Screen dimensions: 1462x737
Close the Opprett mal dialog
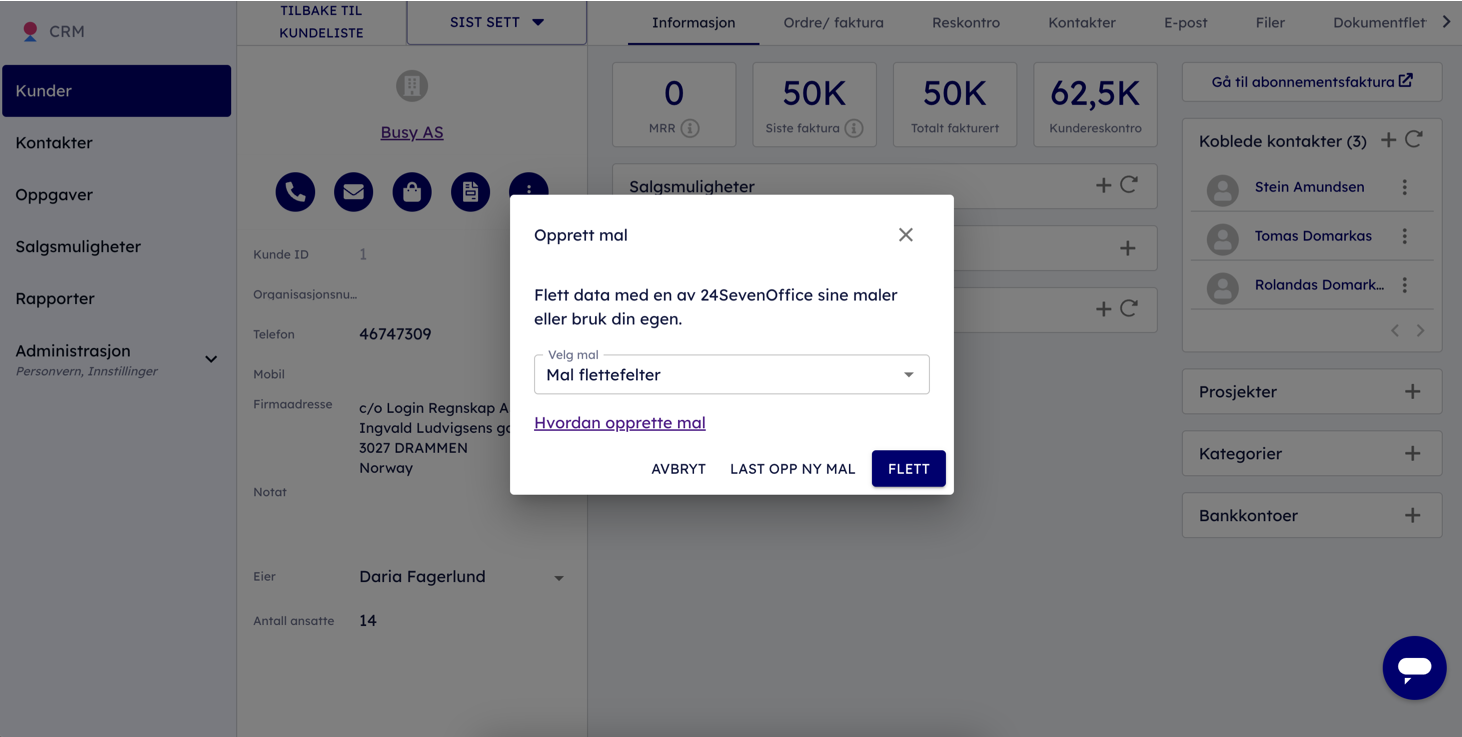coord(906,235)
